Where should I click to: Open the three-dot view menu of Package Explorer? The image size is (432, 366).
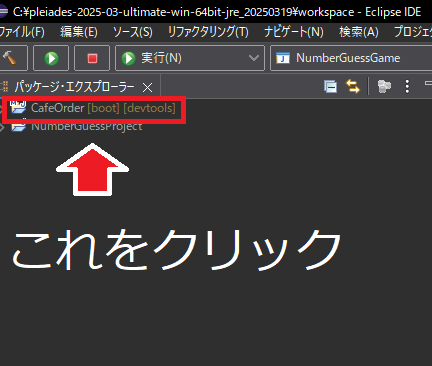[x=407, y=86]
